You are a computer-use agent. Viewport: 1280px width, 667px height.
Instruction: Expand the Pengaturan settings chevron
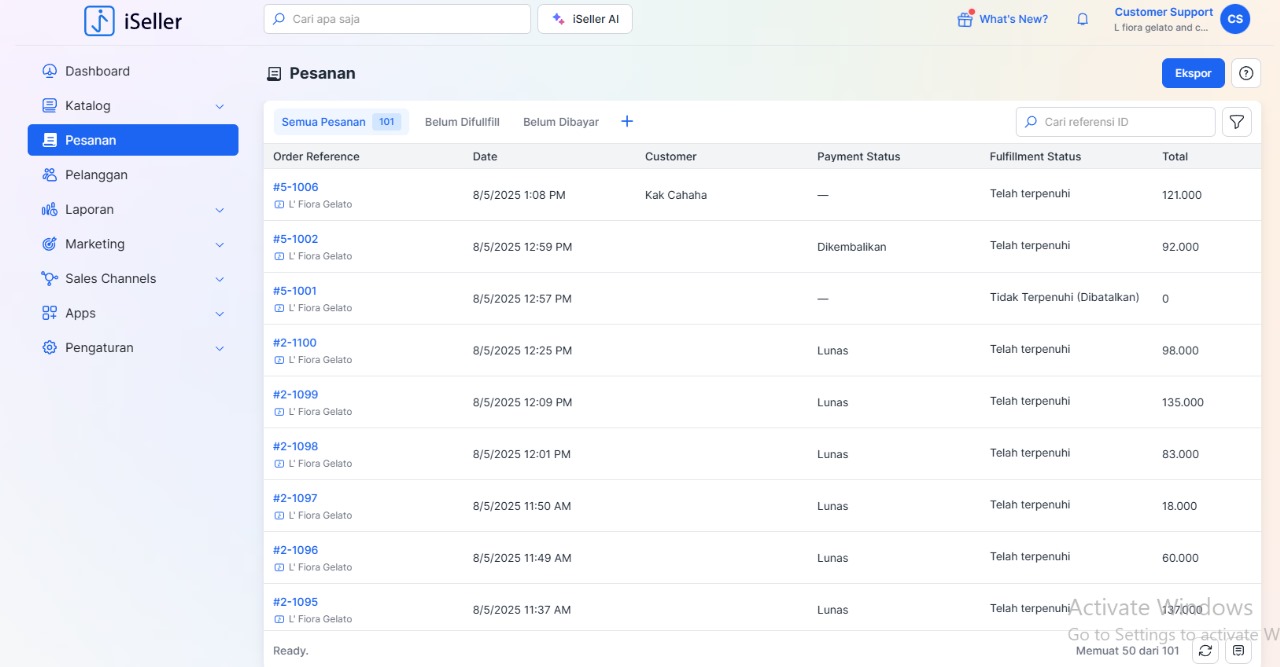(220, 348)
